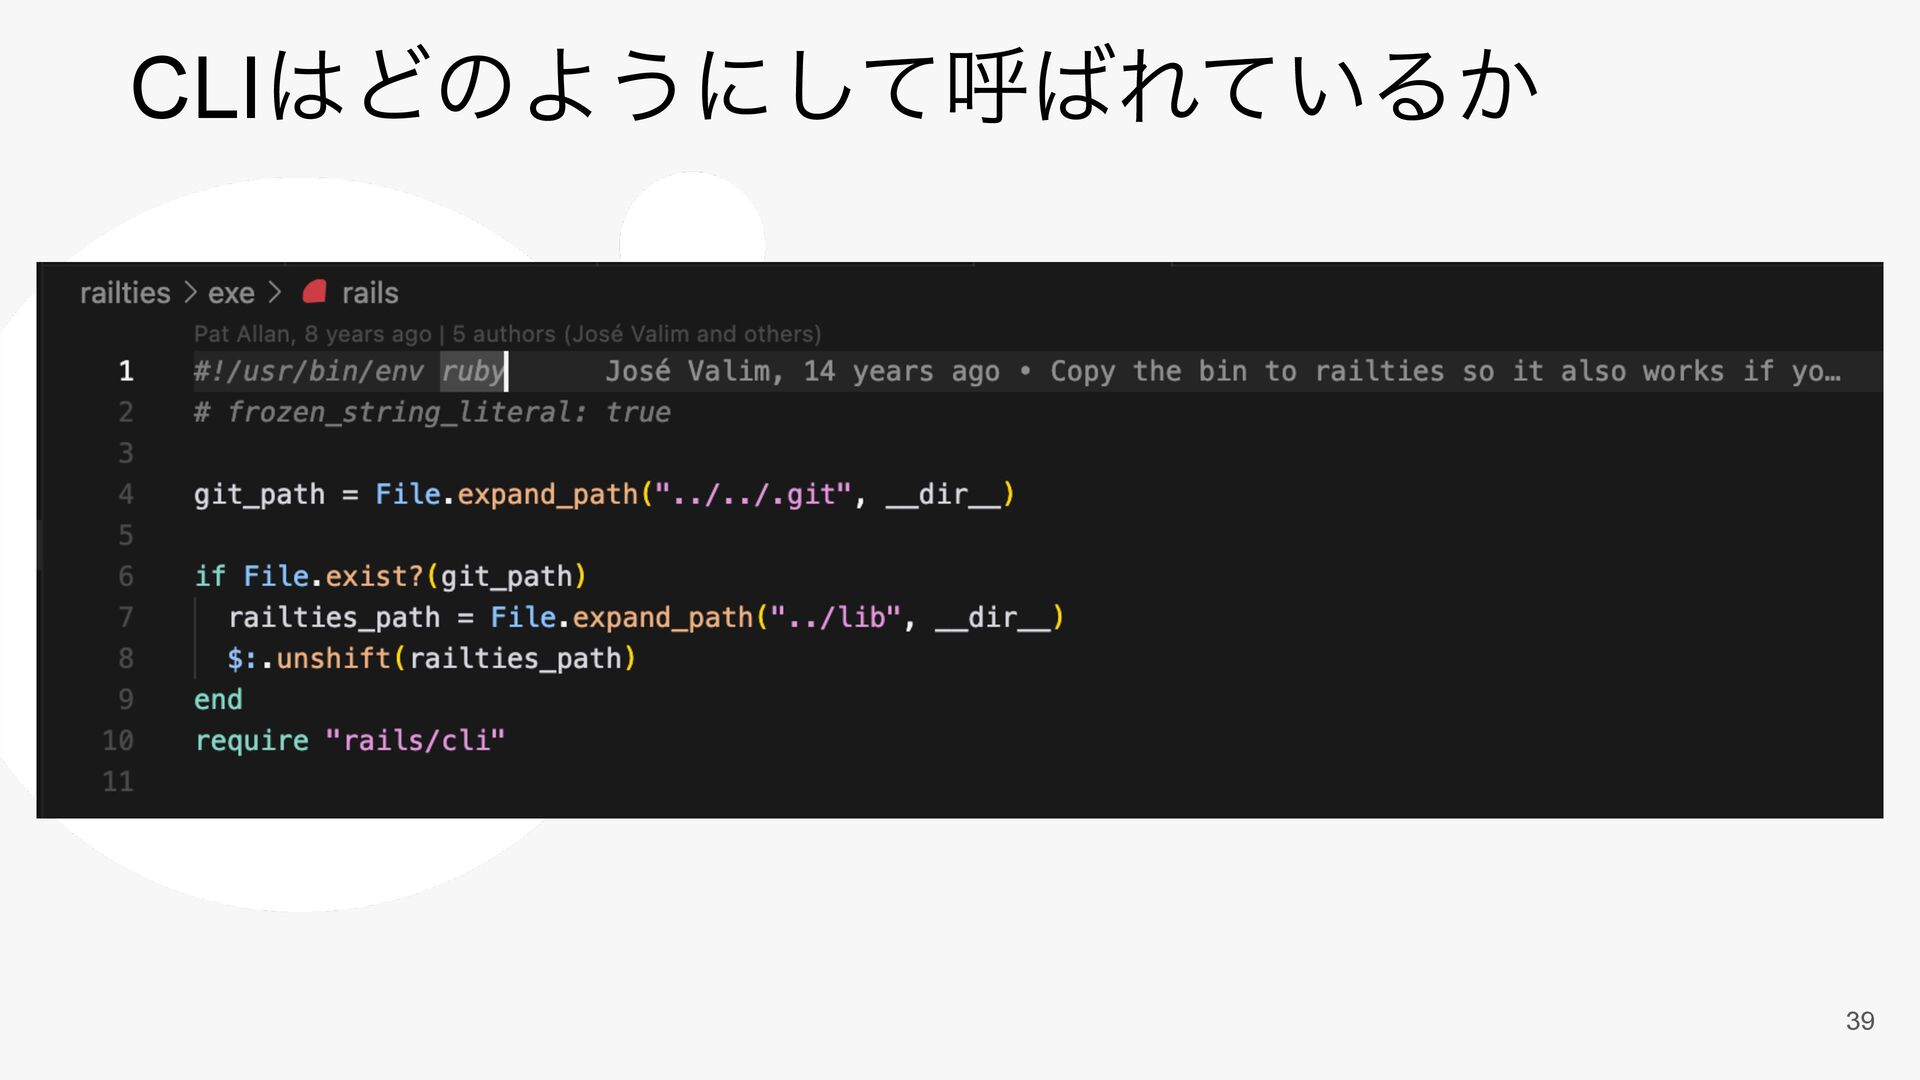Click the string "../lib" on line 7
The height and width of the screenshot is (1080, 1920).
point(835,617)
